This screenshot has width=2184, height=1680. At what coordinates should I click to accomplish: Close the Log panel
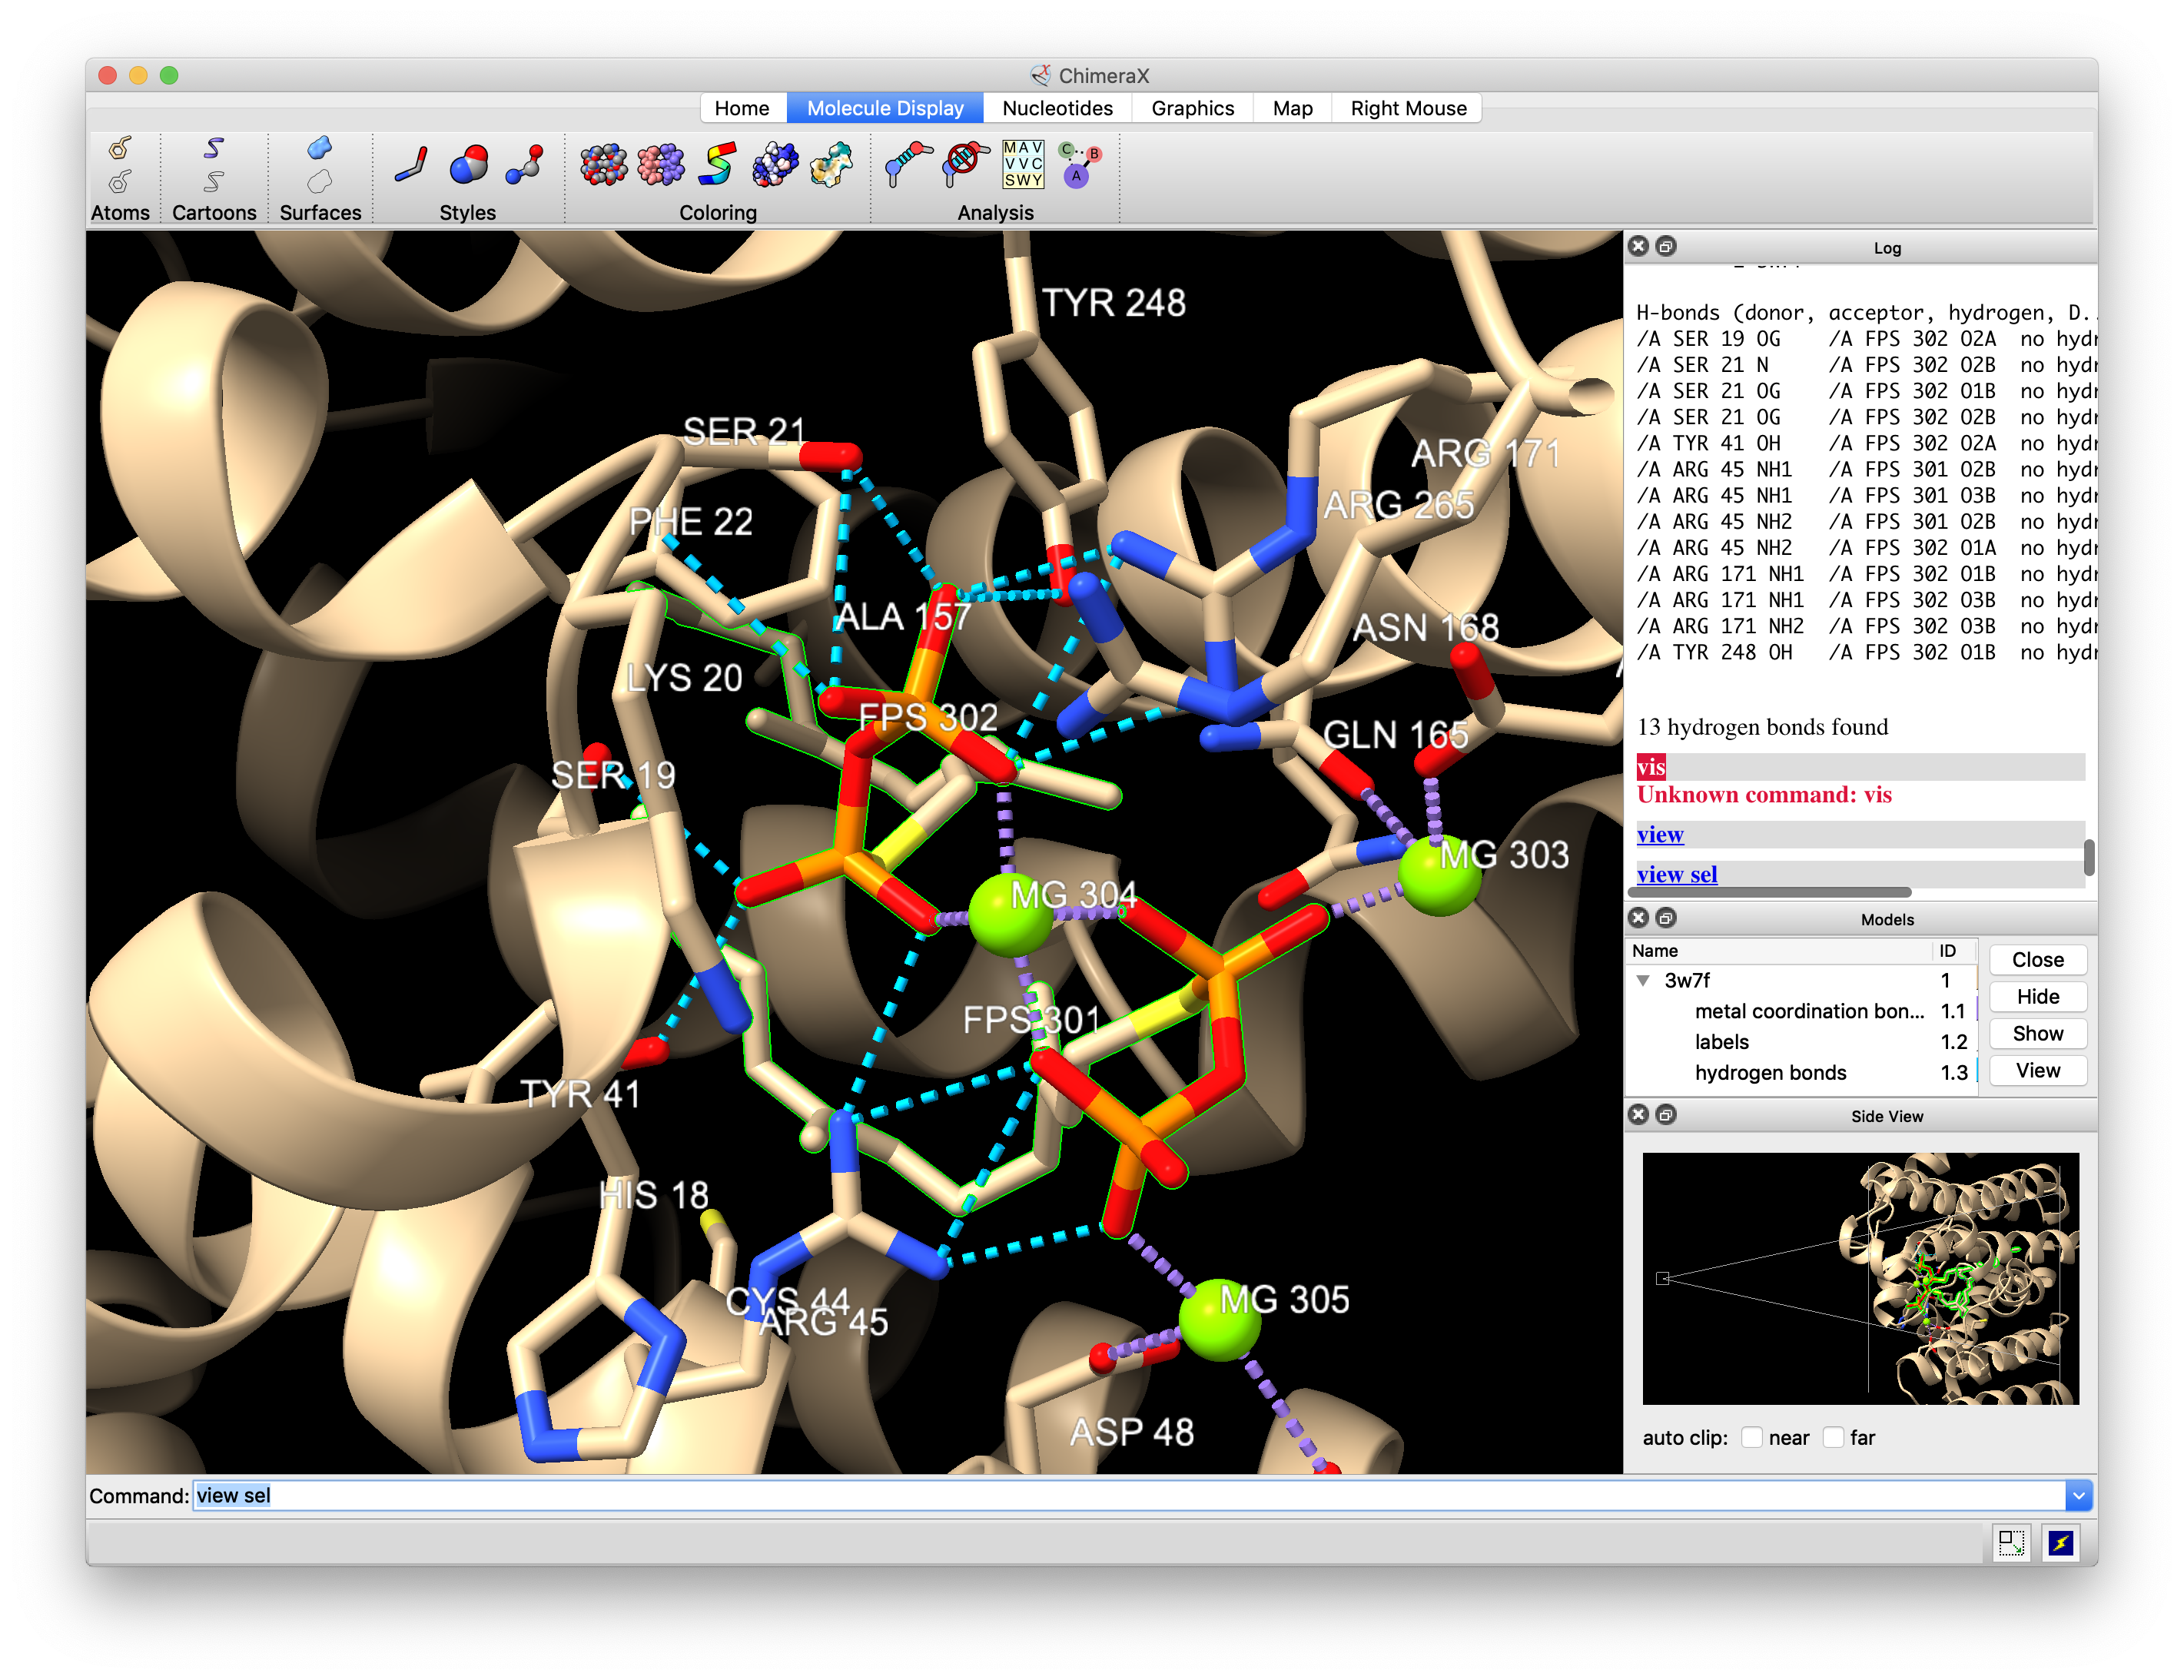pos(1638,246)
